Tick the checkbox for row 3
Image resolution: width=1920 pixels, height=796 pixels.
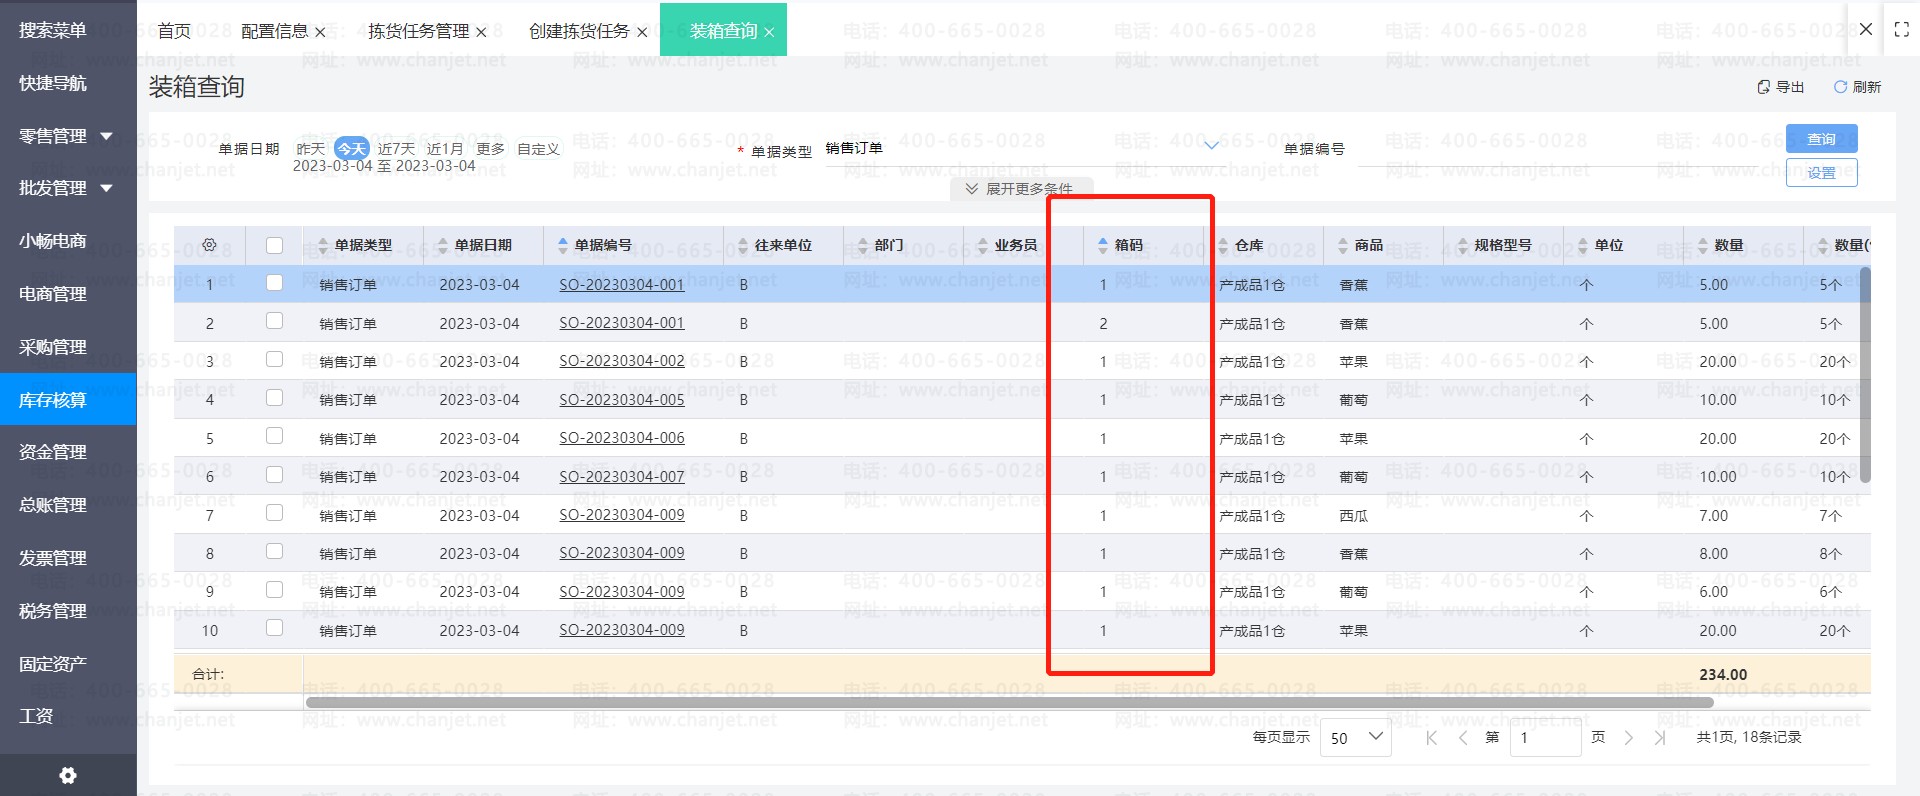coord(275,360)
